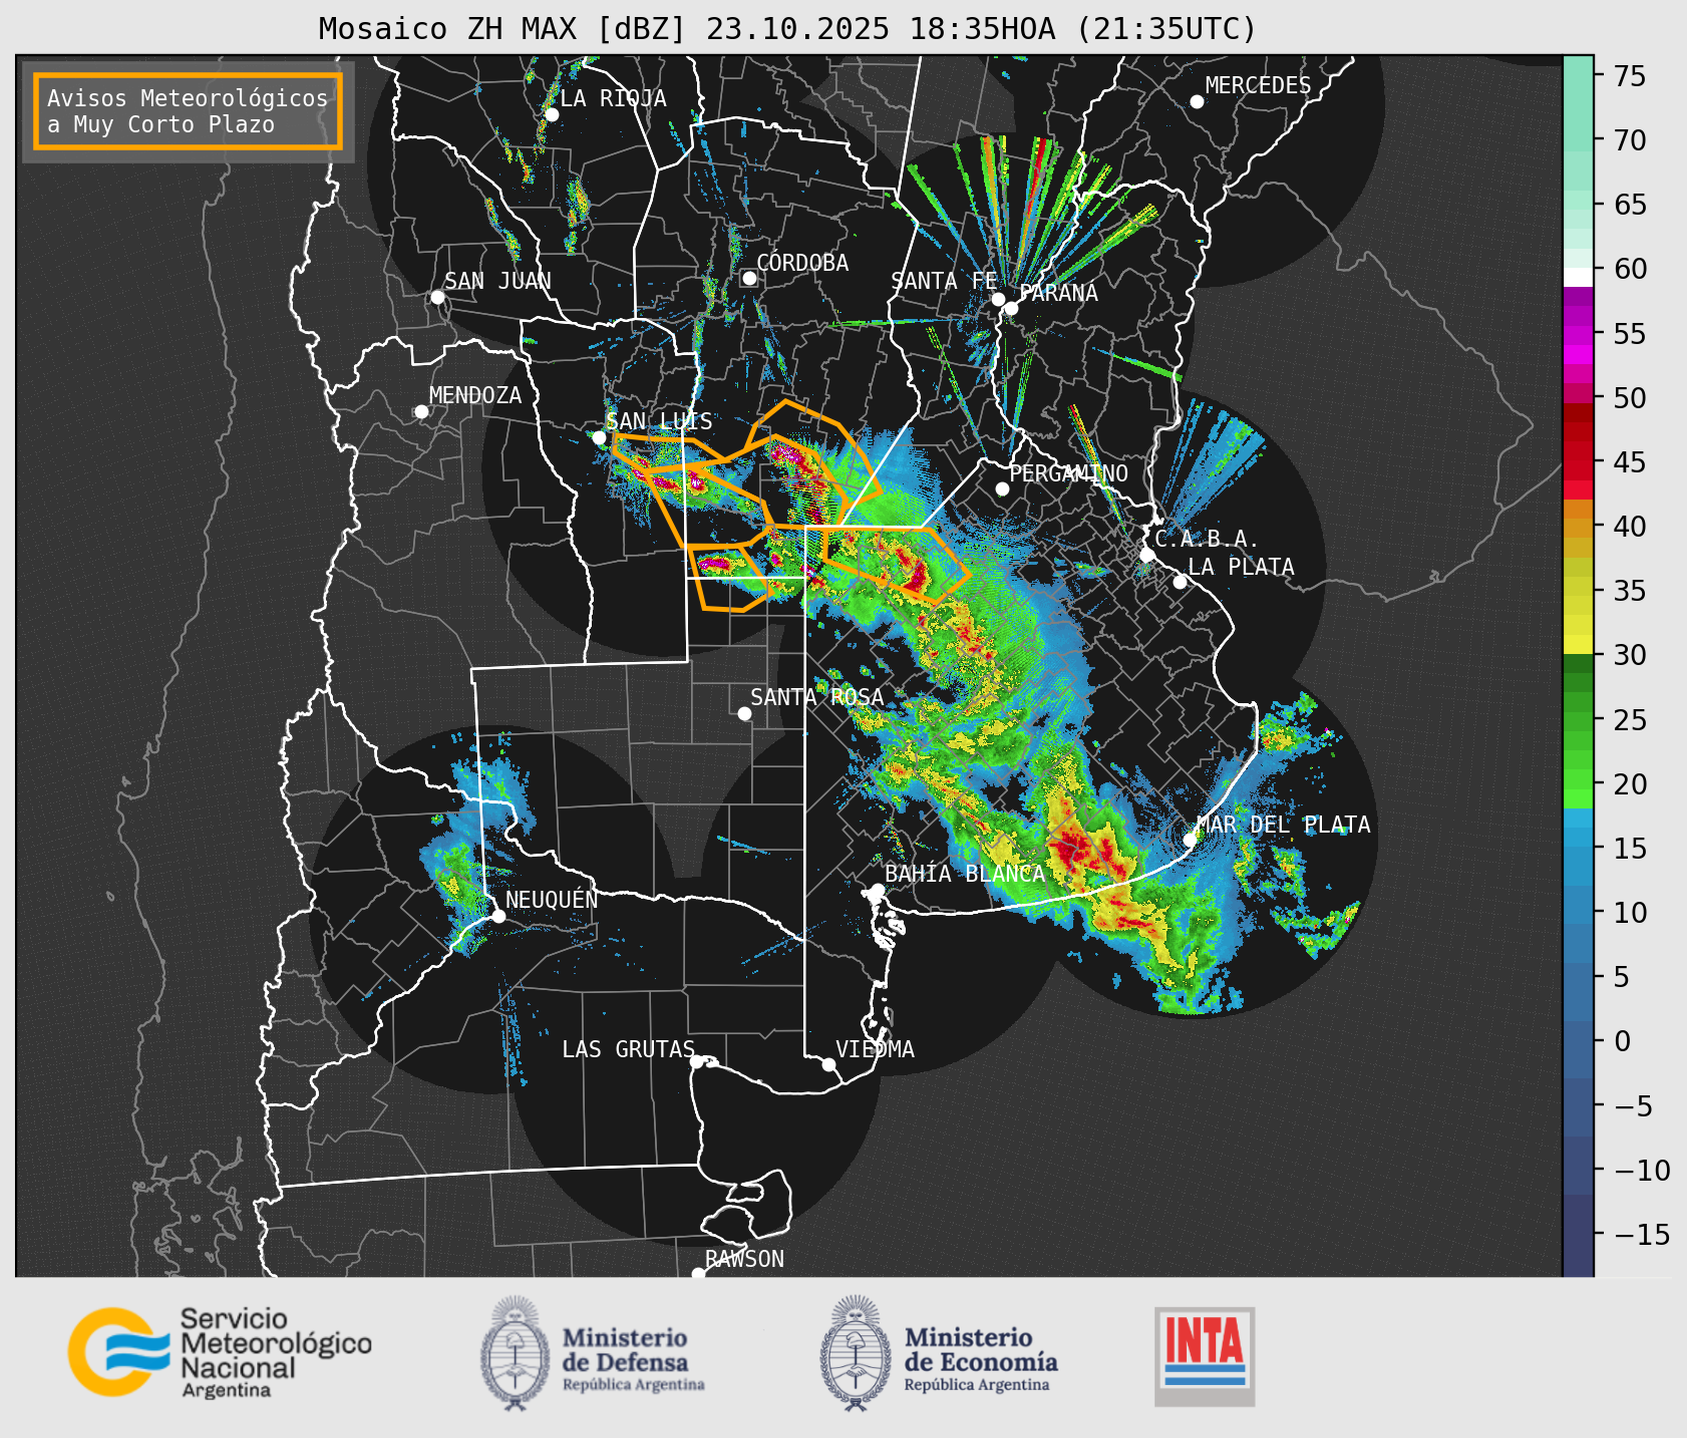Click the magenta 55 dBZ color band
The image size is (1687, 1438).
tap(1578, 333)
